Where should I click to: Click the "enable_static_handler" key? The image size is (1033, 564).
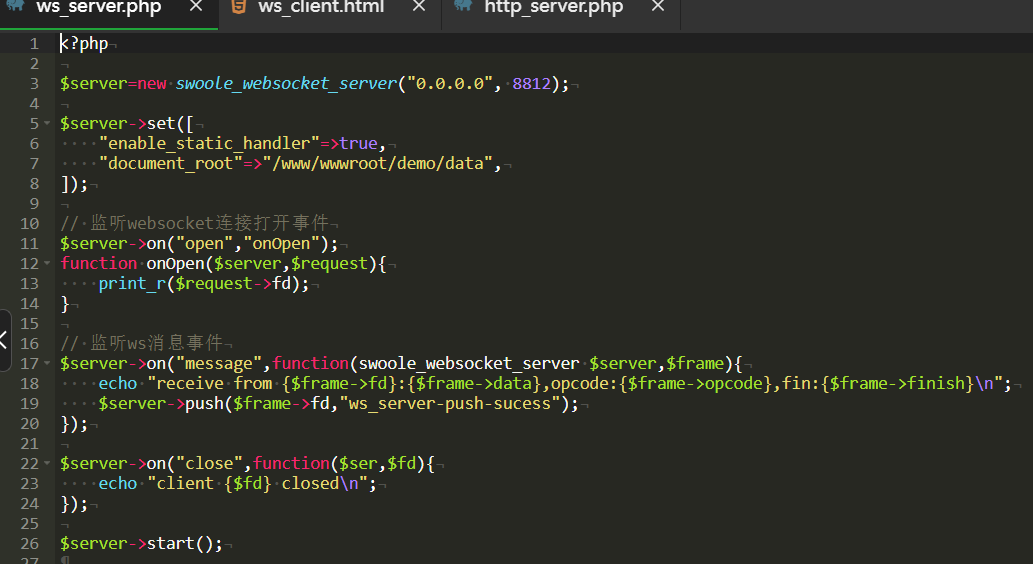pyautogui.click(x=209, y=144)
